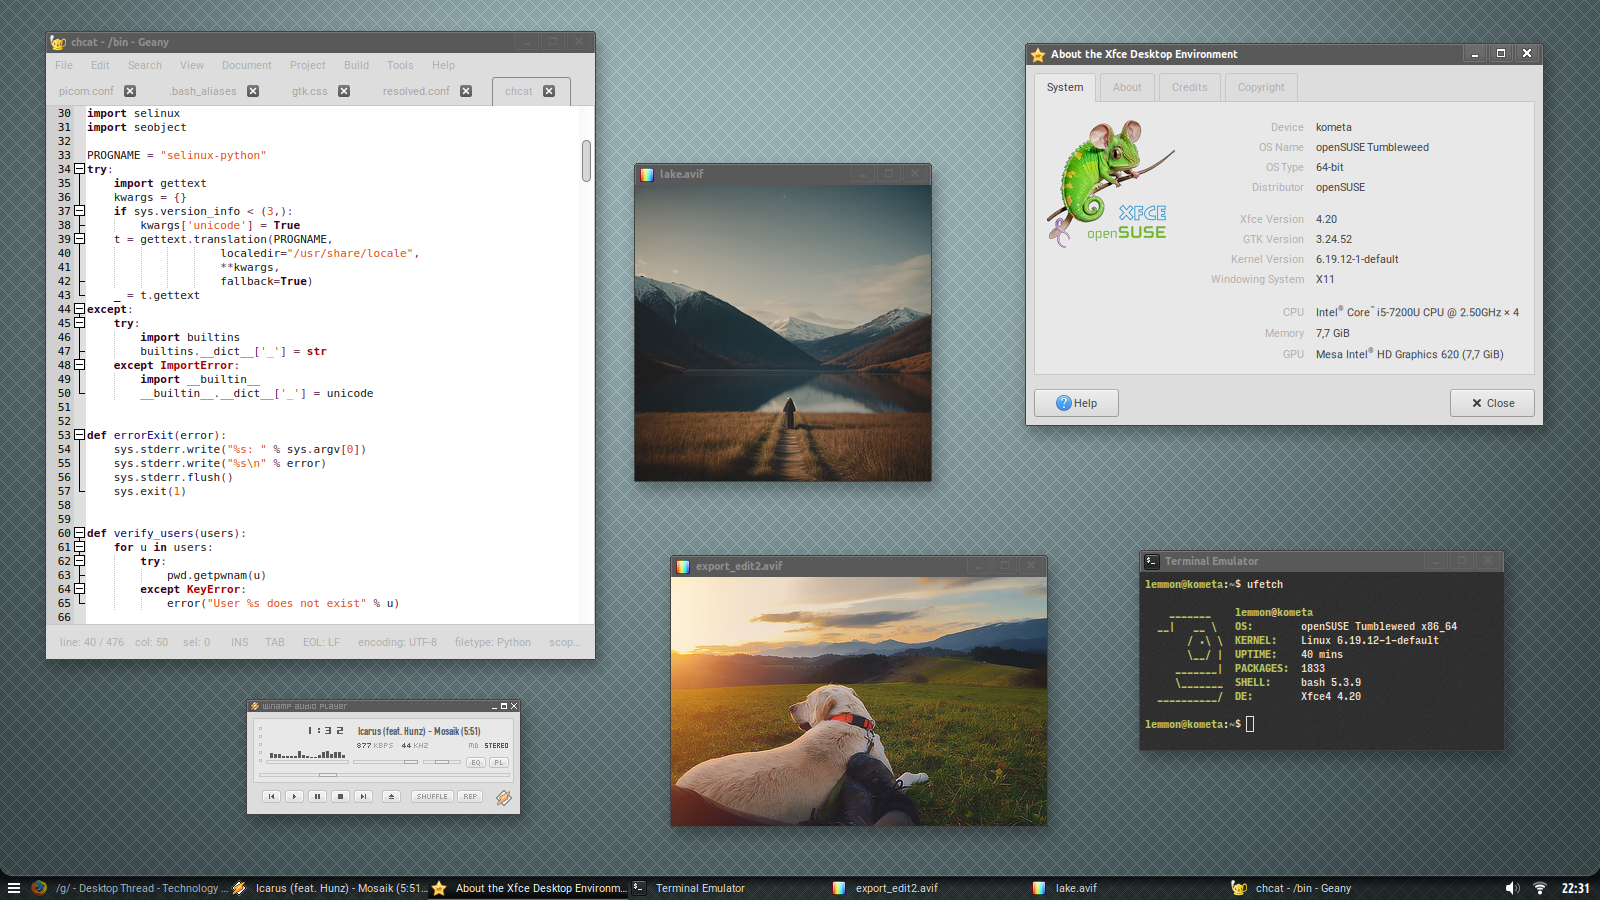Collapse the 'def verify_users' fold marker
This screenshot has height=900, width=1600.
pos(79,533)
